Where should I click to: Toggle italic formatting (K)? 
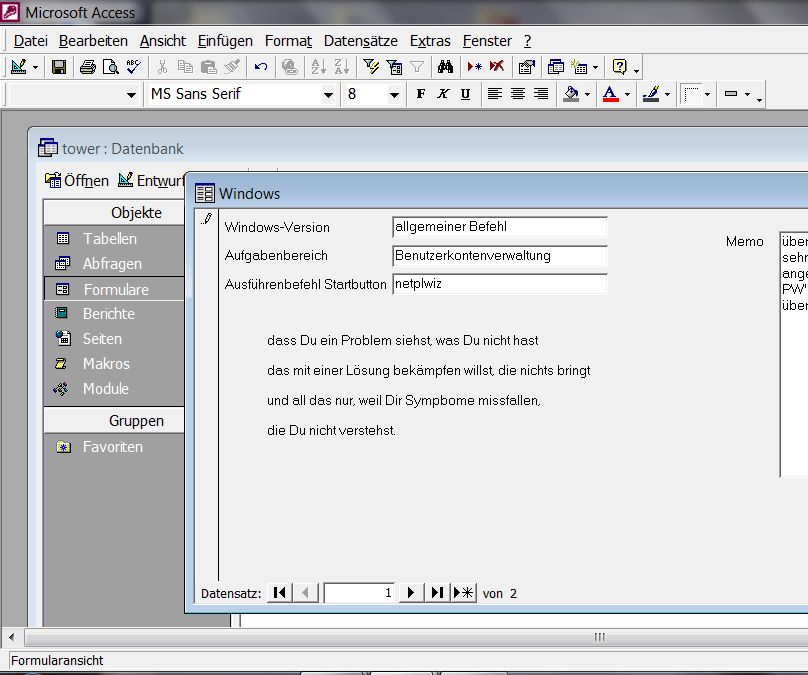(x=443, y=94)
